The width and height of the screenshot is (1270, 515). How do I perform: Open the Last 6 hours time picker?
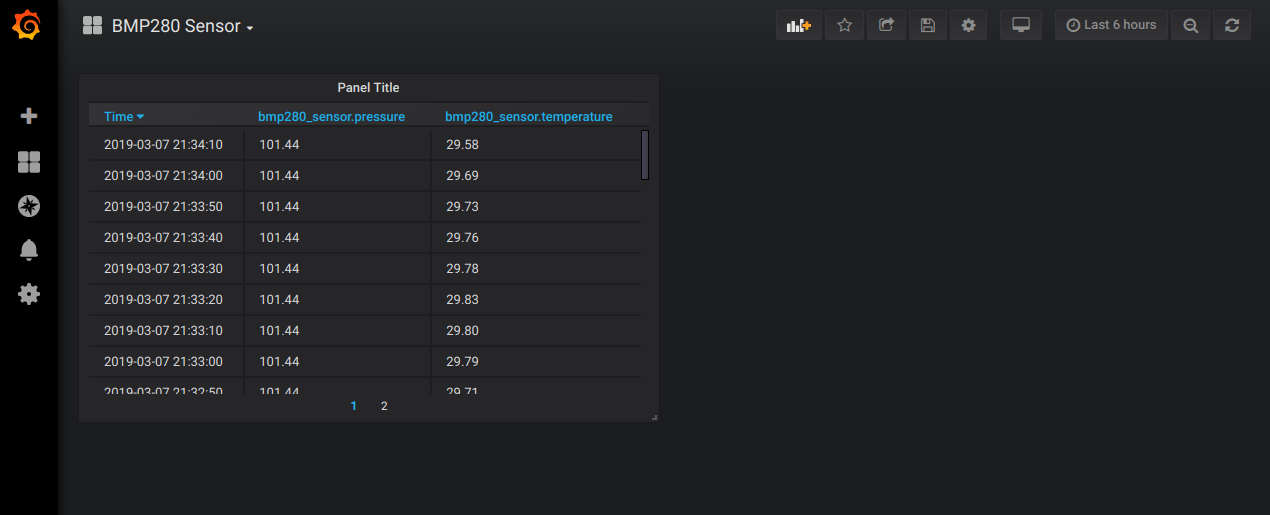pos(1111,26)
